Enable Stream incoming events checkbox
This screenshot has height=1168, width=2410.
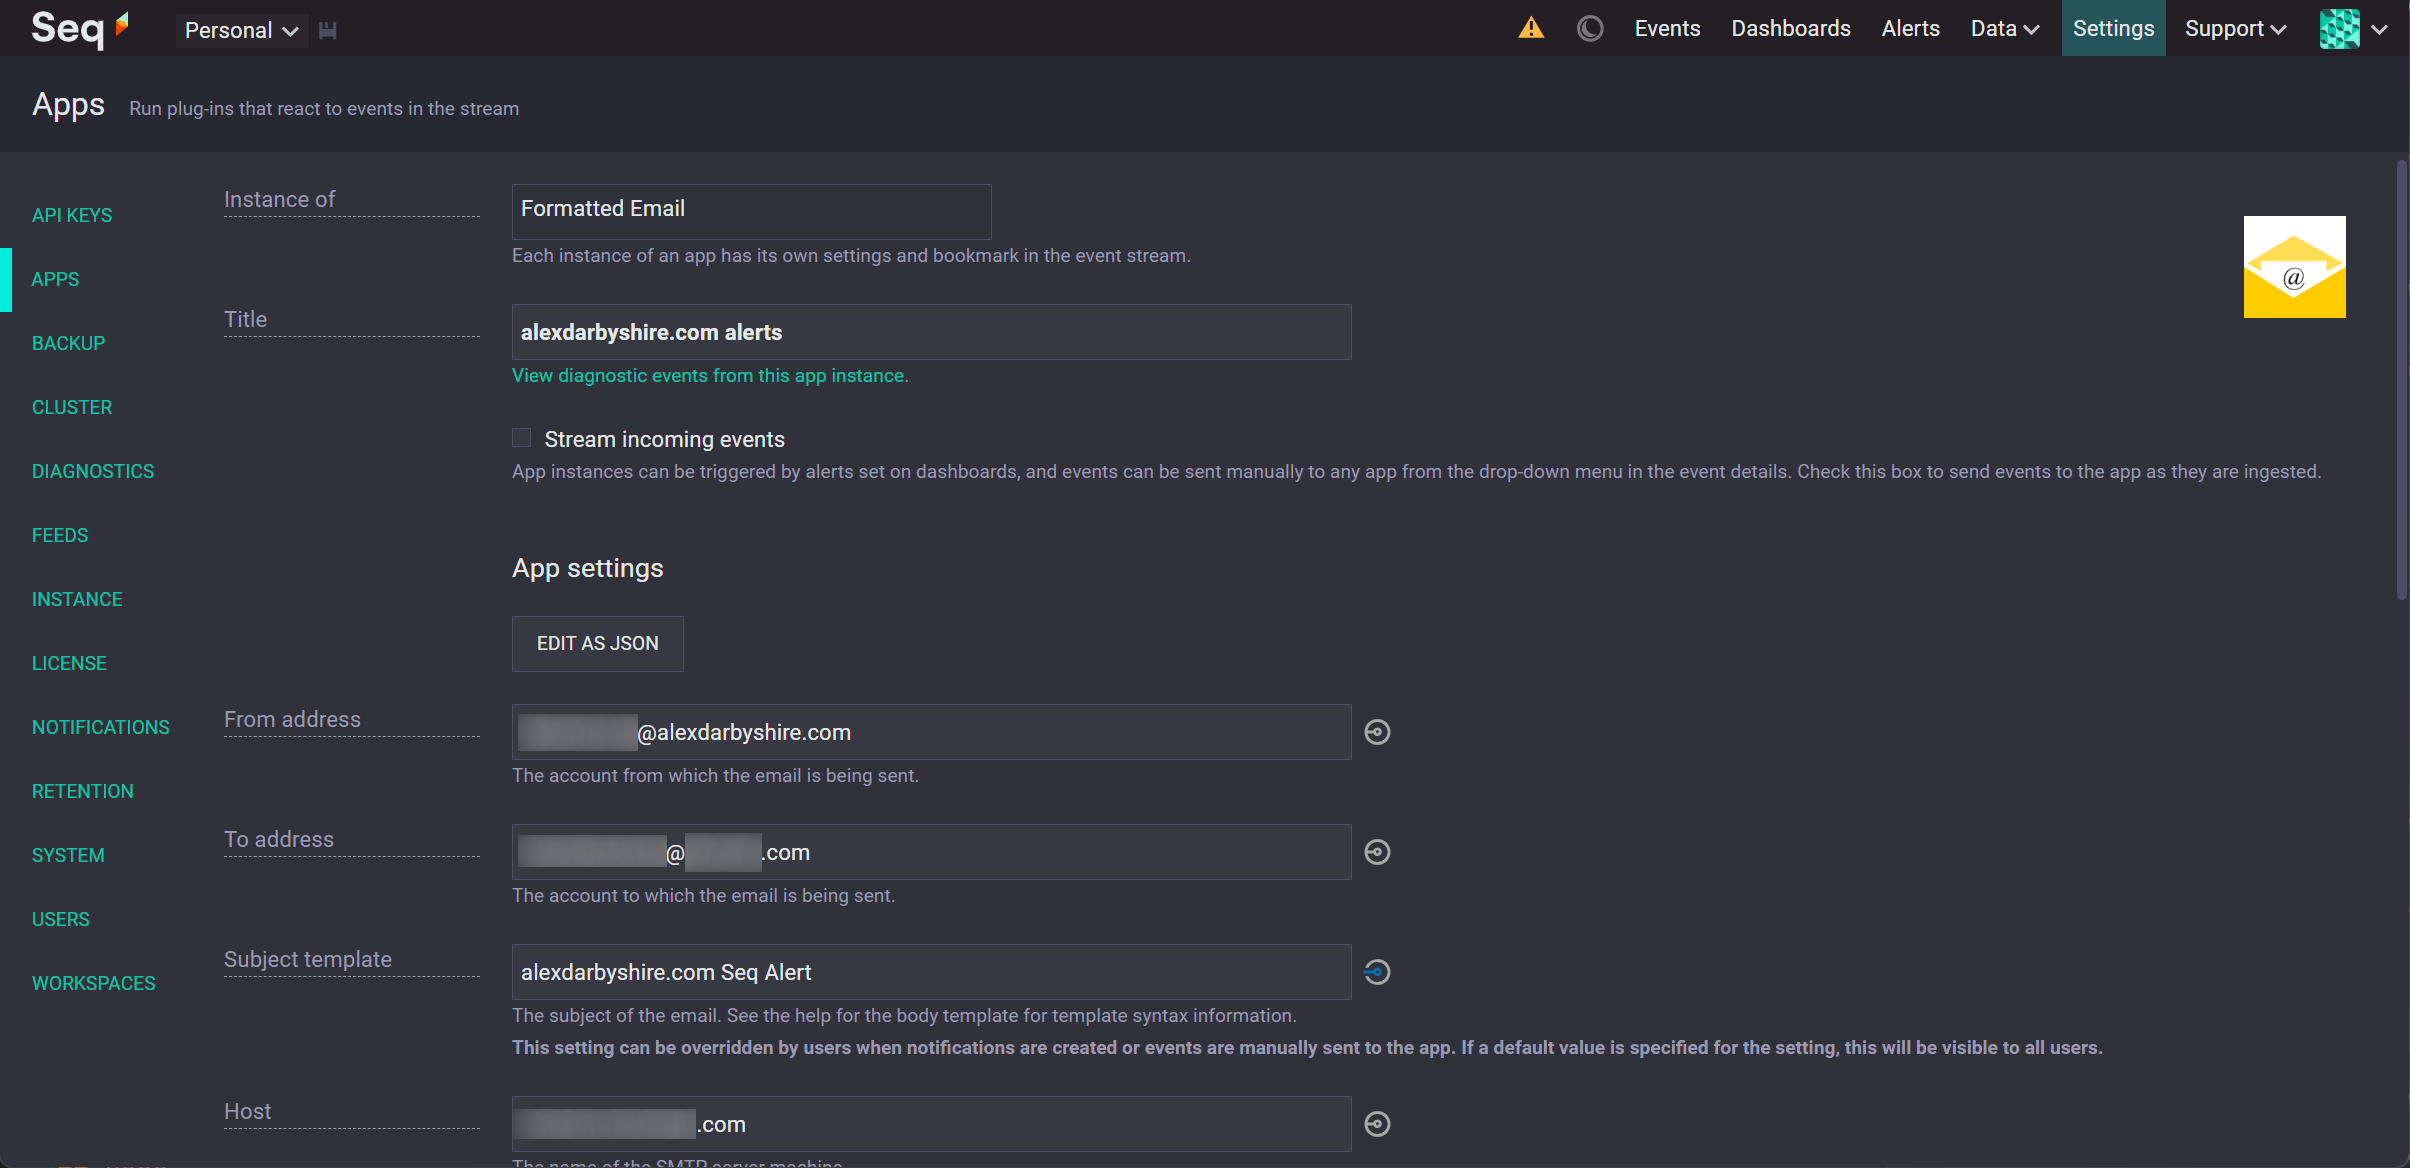coord(521,438)
